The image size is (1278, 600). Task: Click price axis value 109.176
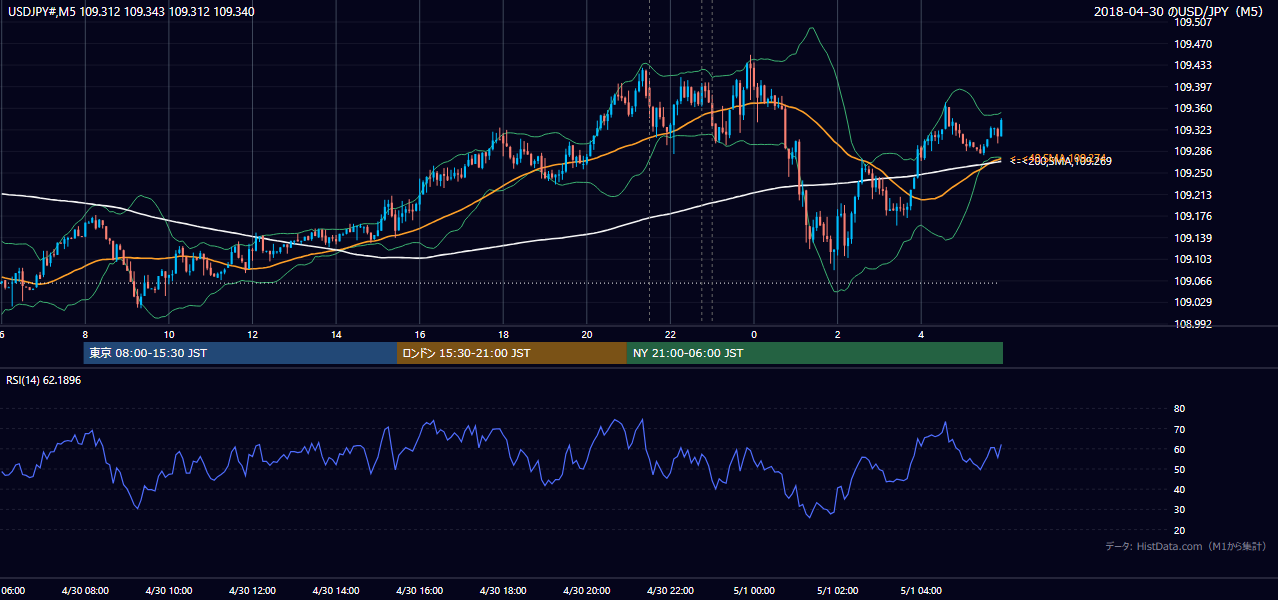(x=1193, y=216)
